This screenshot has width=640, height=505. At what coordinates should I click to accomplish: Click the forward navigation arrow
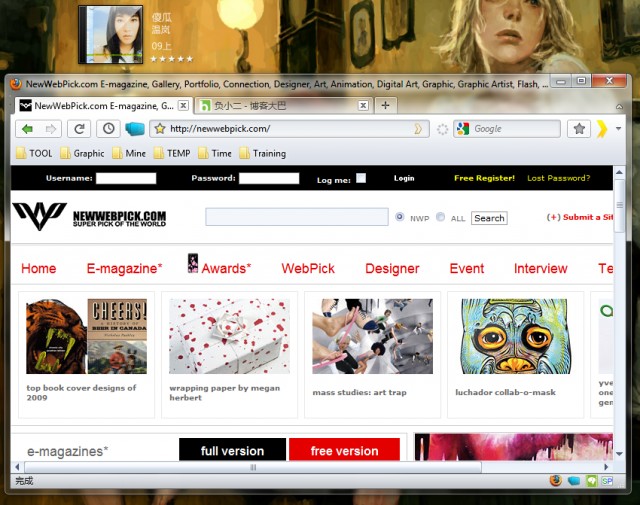tap(51, 129)
